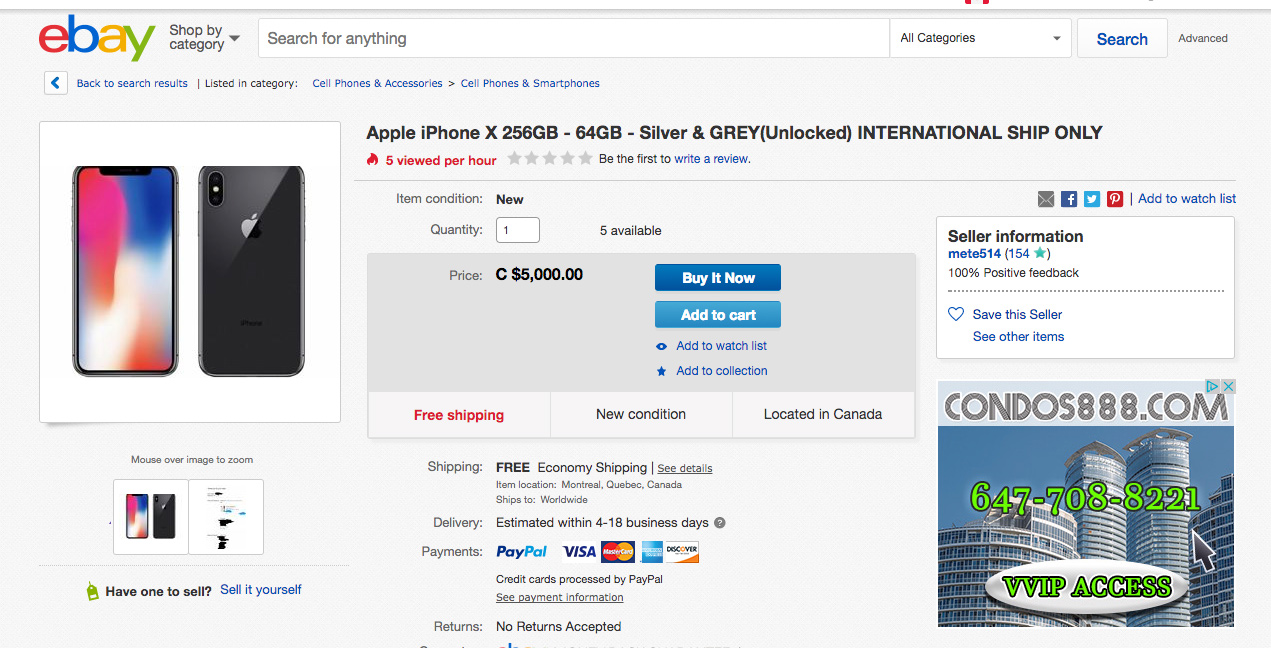Viewport: 1271px width, 648px height.
Task: Click the main iPhone X product image
Action: pyautogui.click(x=190, y=272)
